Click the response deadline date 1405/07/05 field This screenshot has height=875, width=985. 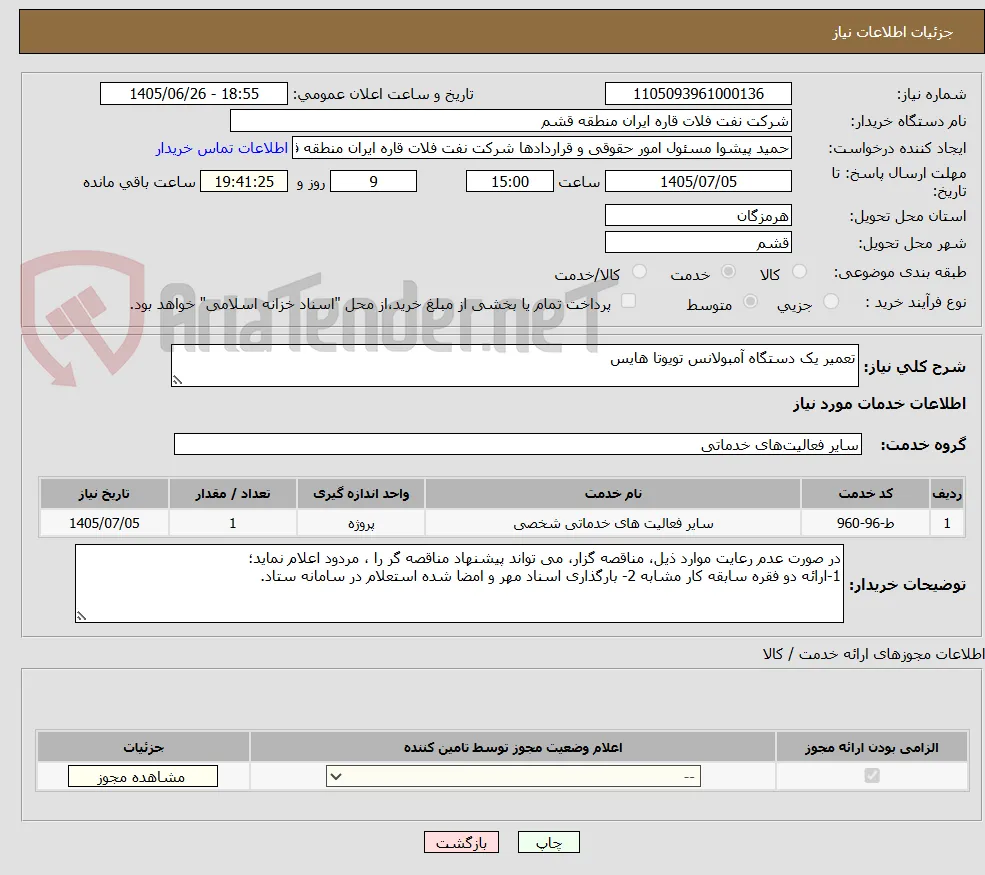(698, 182)
